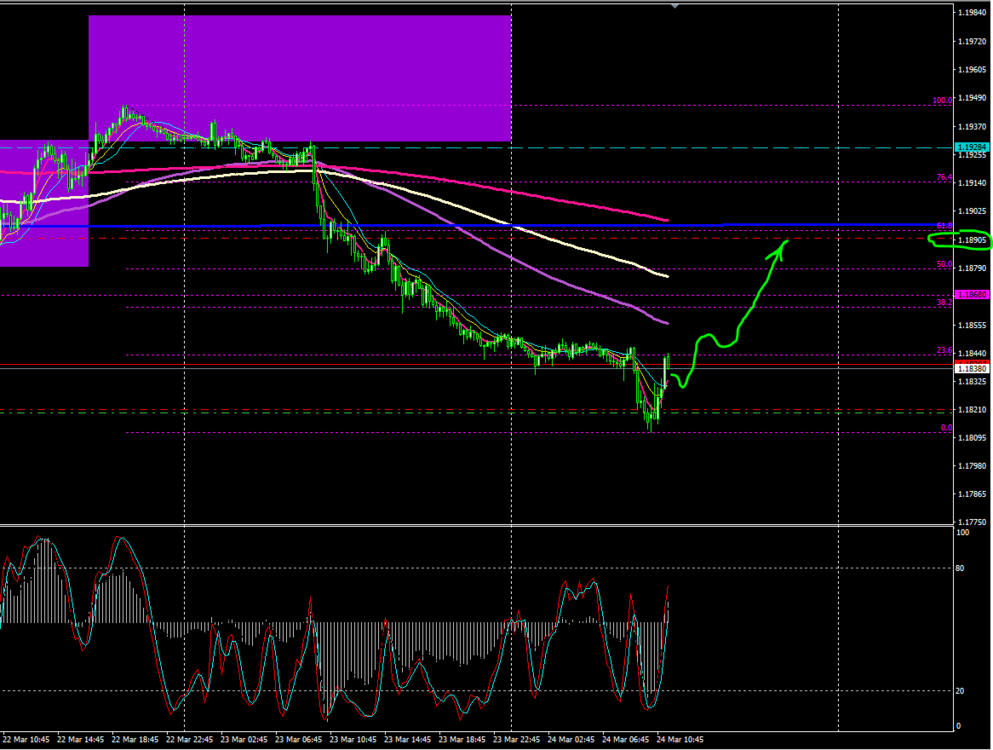Click the 24 Mar 06:45 time label

(625, 739)
